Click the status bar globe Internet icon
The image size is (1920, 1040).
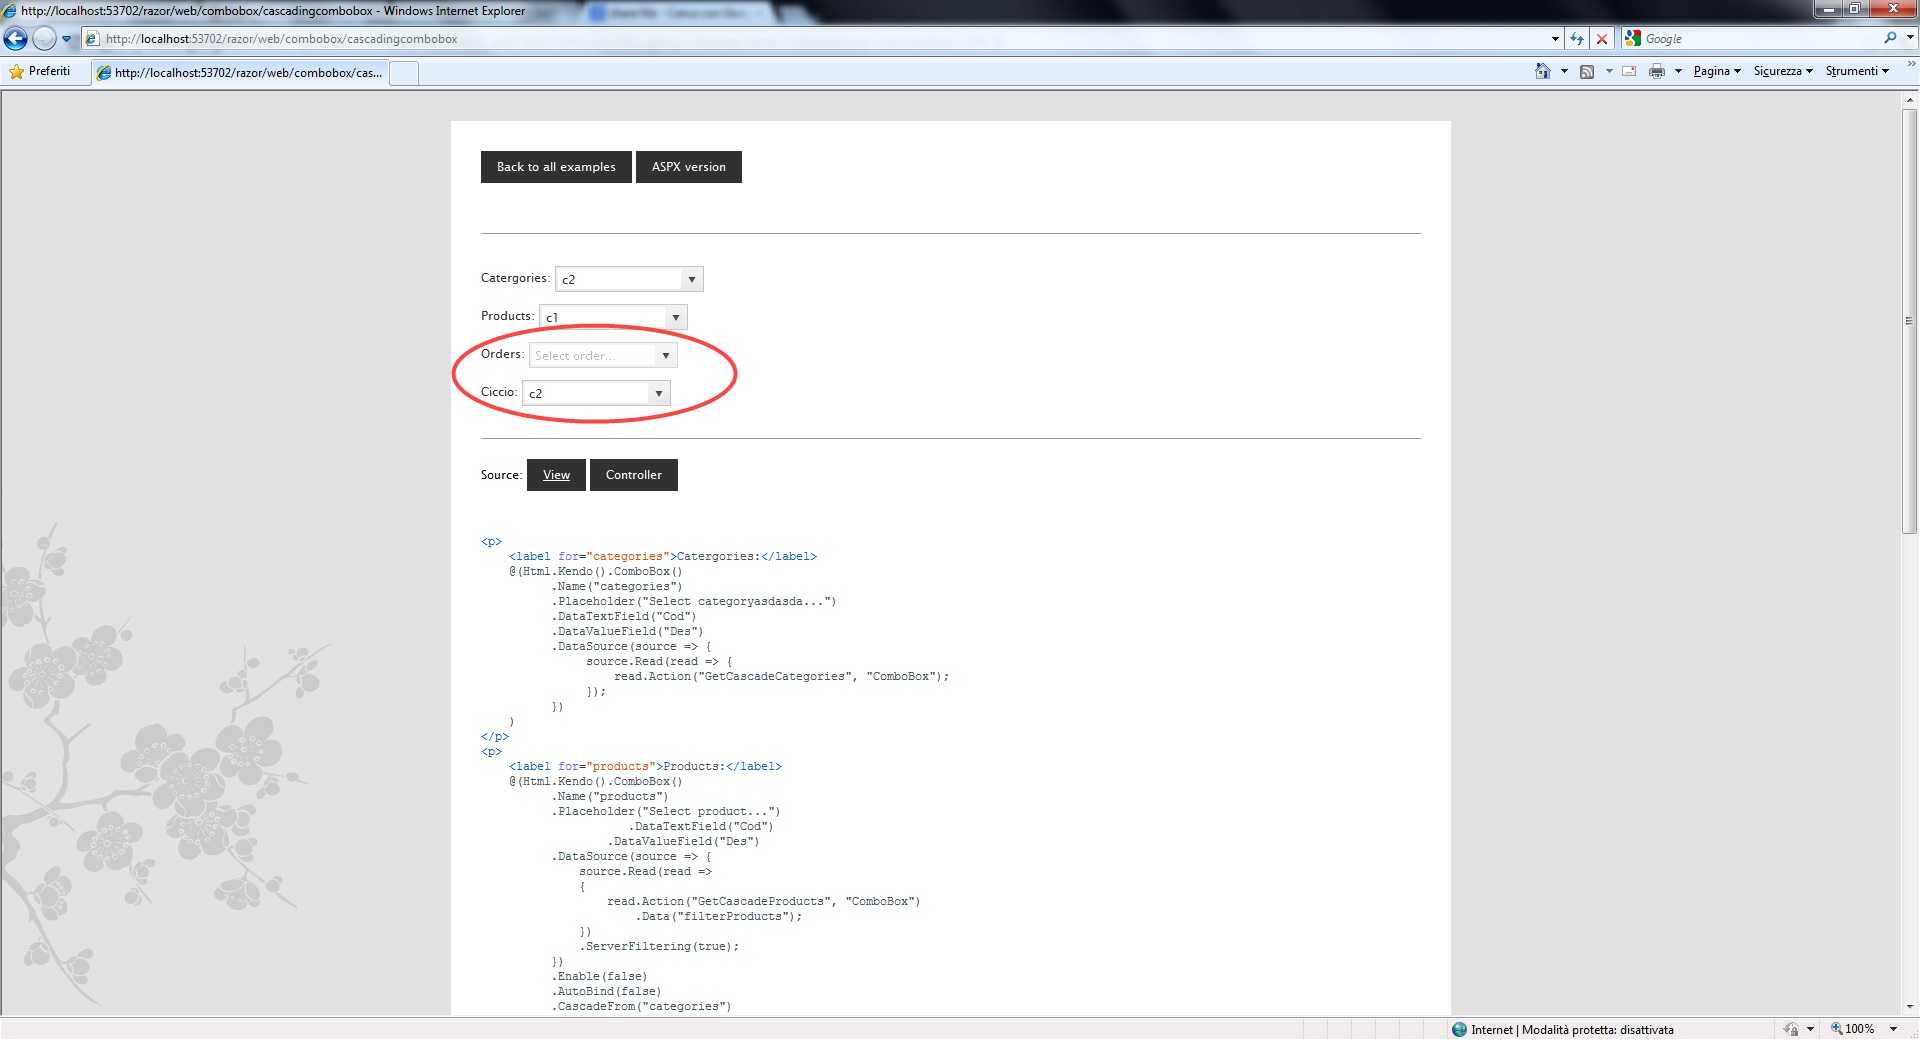[1460, 1029]
